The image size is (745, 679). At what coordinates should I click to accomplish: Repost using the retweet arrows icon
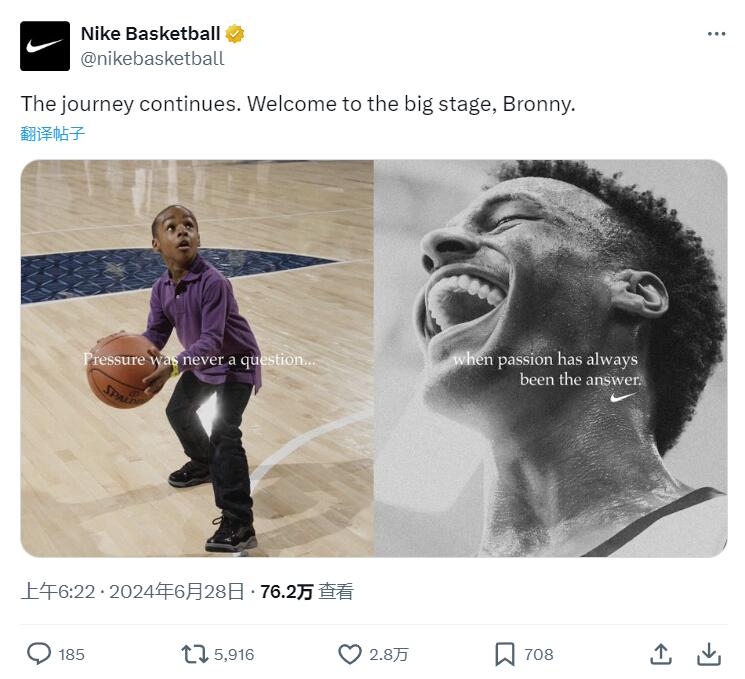point(194,654)
